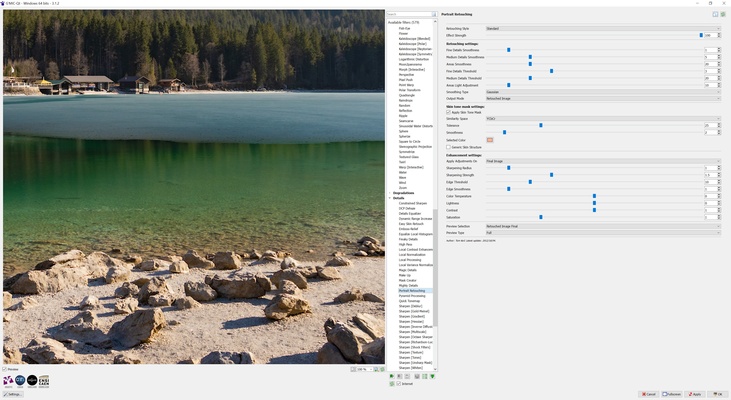The image size is (731, 400).
Task: Click the G'MIC logo at bottom left
Action: pyautogui.click(x=8, y=381)
